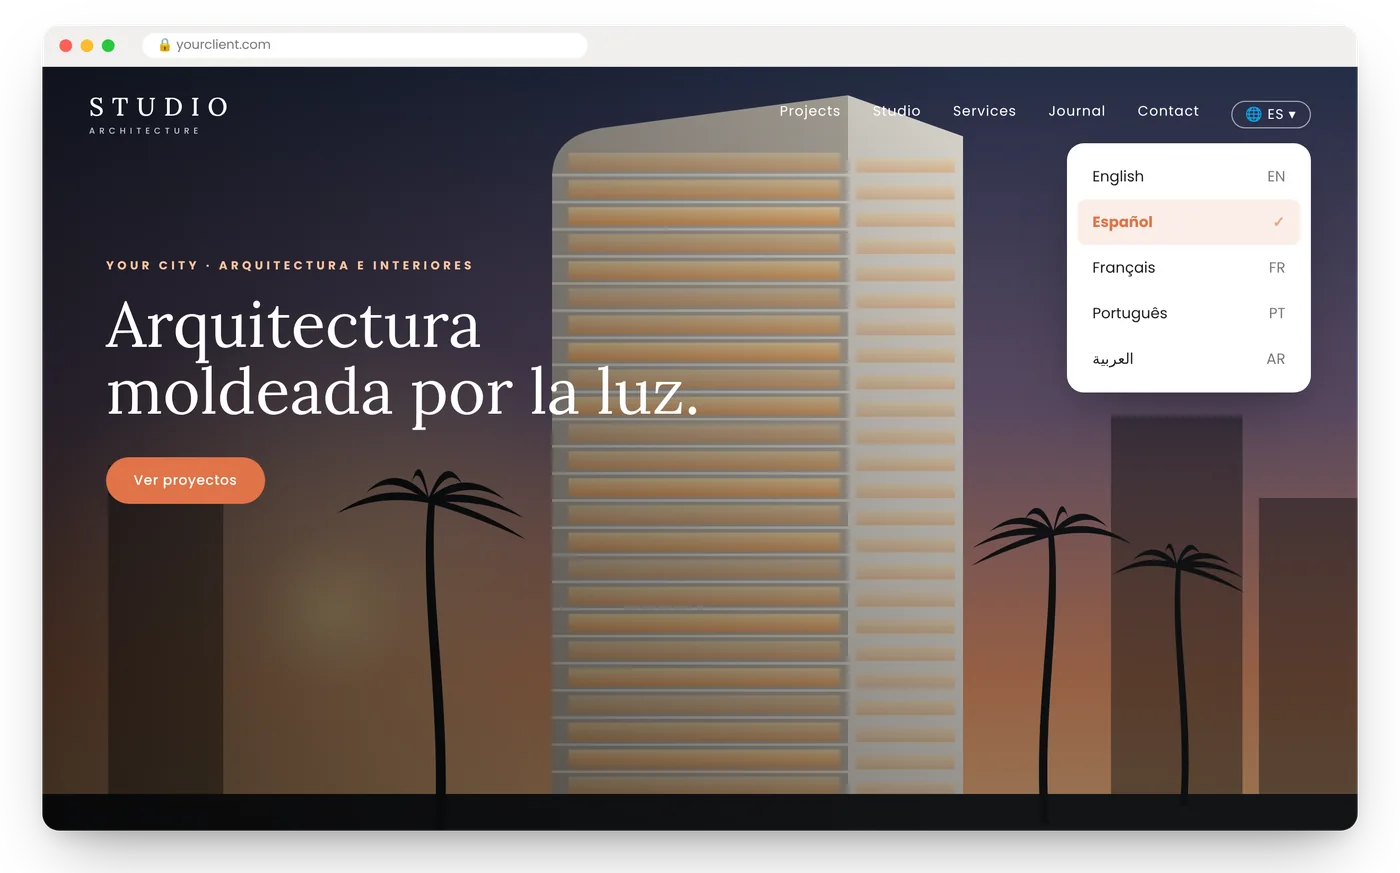
Task: Focus the yourclient.com address bar
Action: 365,45
